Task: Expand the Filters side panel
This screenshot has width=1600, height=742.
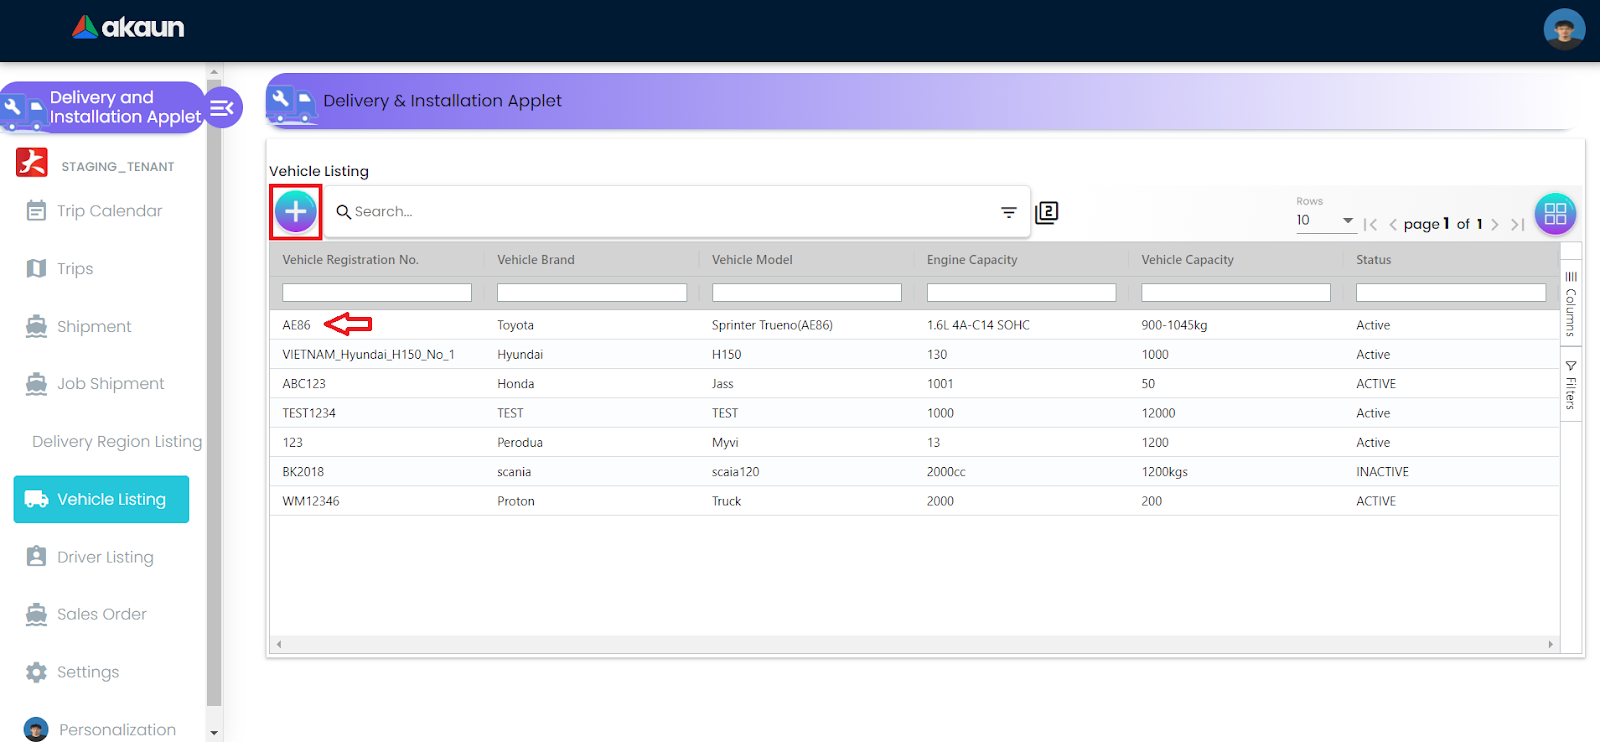Action: pyautogui.click(x=1571, y=384)
